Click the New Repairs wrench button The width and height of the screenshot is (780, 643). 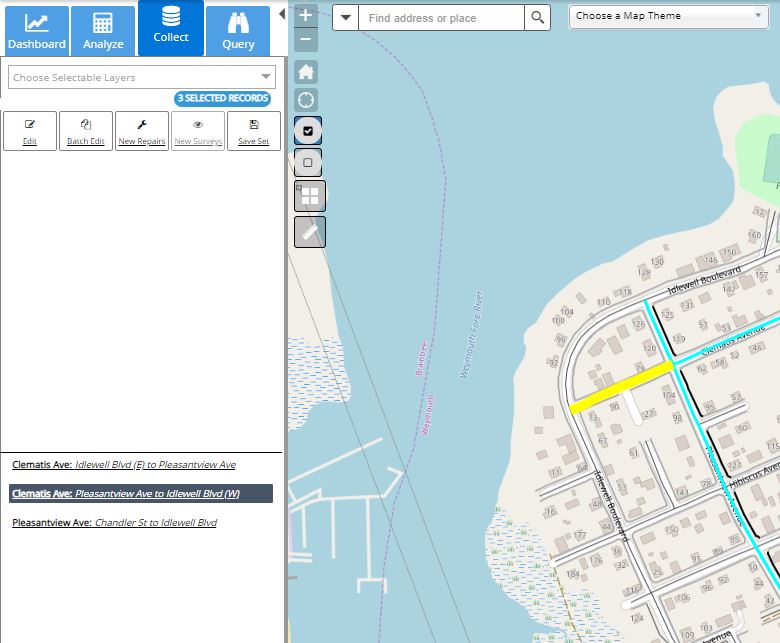pyautogui.click(x=142, y=131)
